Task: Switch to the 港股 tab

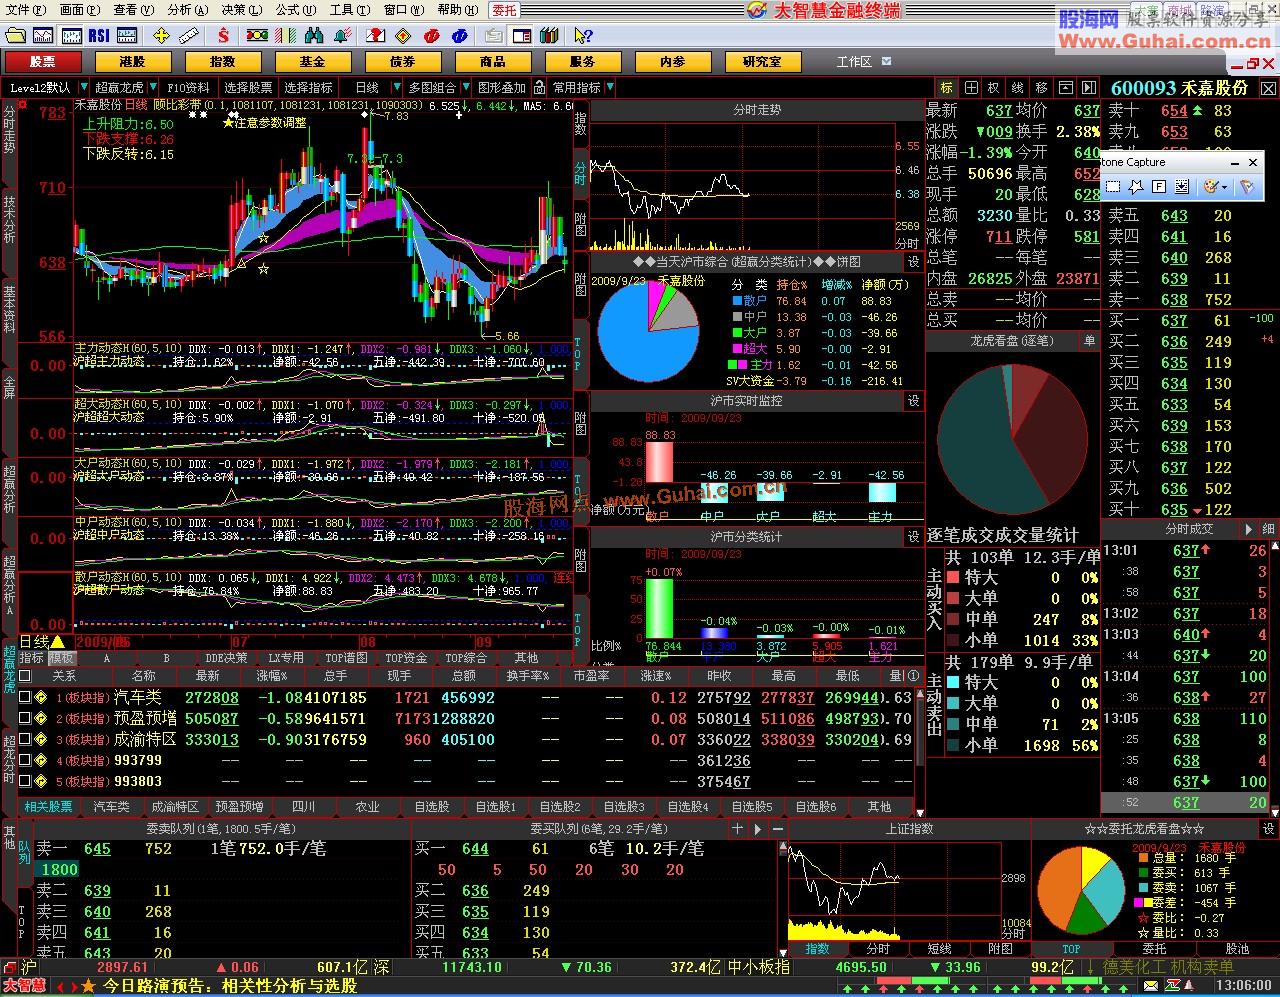Action: (x=133, y=61)
